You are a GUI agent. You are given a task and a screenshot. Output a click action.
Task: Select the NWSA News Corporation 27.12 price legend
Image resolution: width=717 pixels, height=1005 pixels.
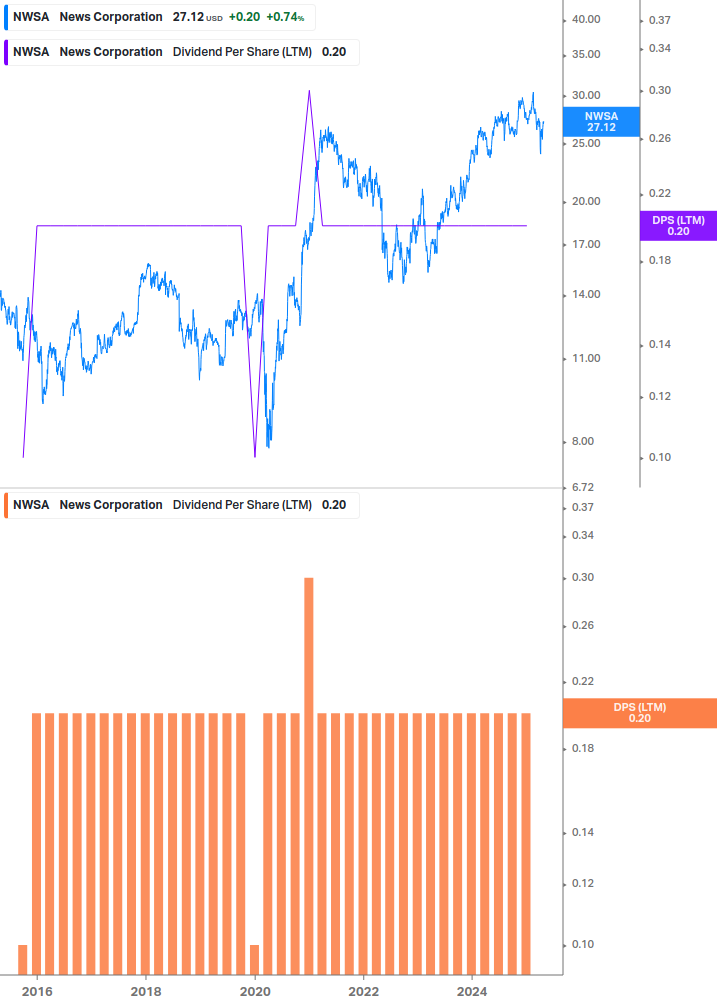pos(160,17)
